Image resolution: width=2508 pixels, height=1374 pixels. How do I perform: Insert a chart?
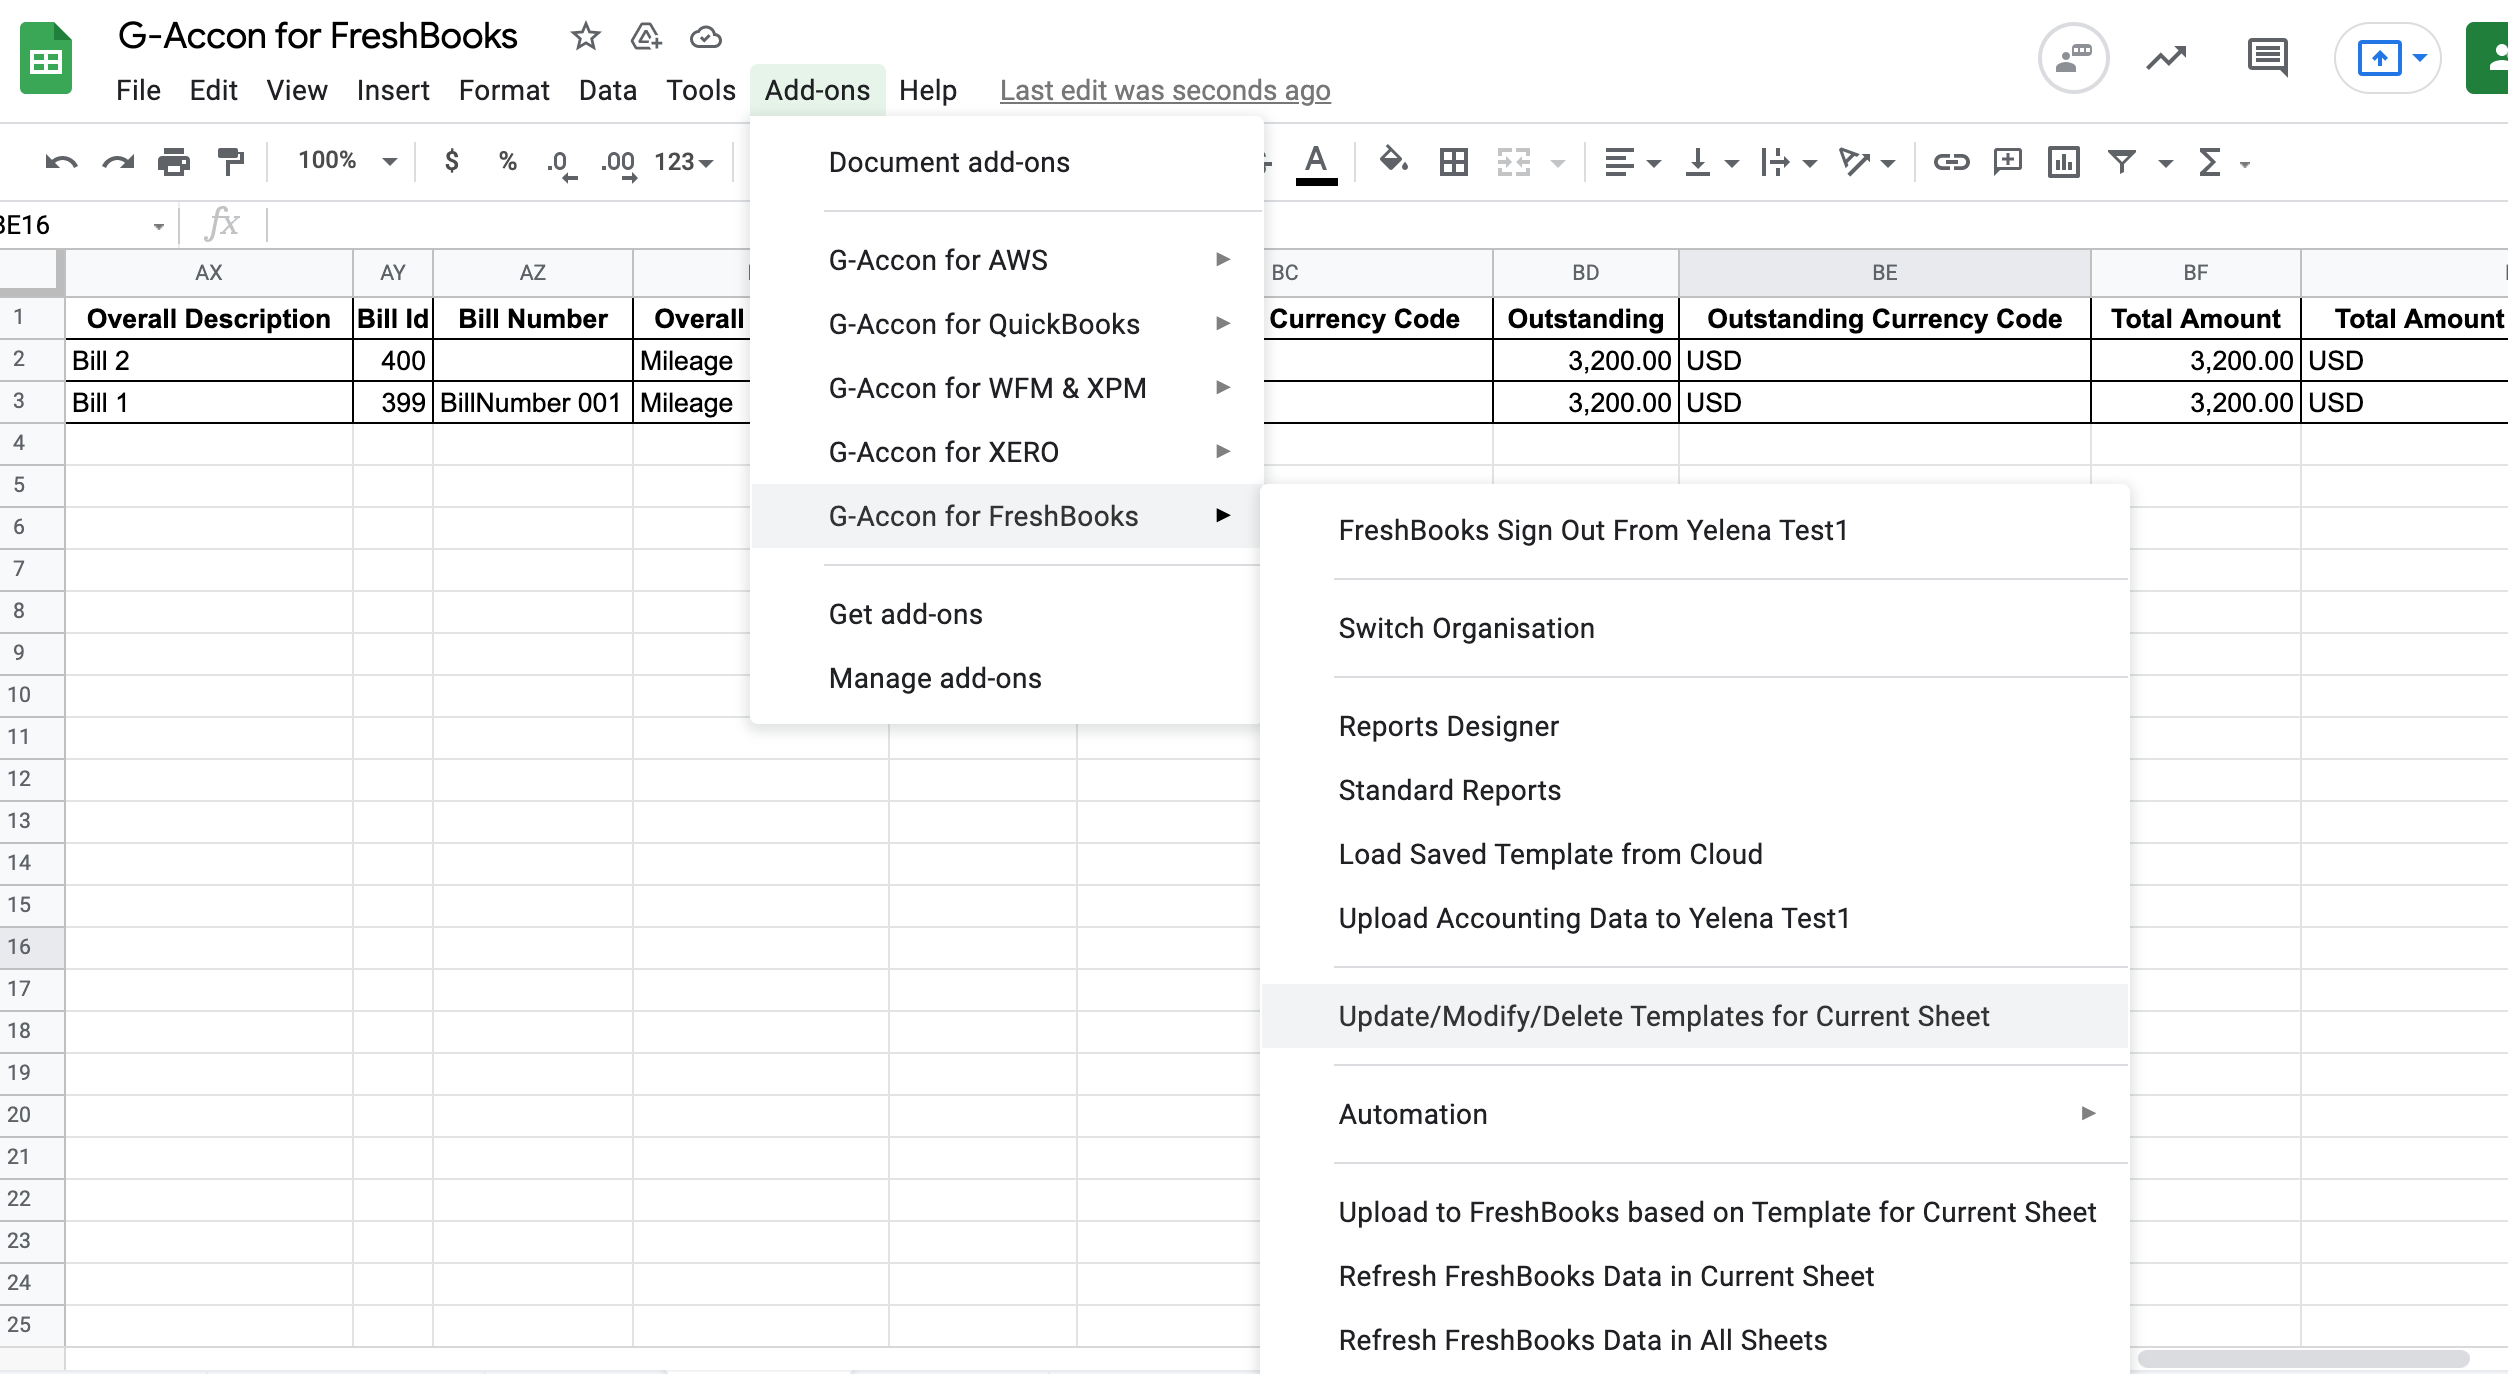(2064, 162)
